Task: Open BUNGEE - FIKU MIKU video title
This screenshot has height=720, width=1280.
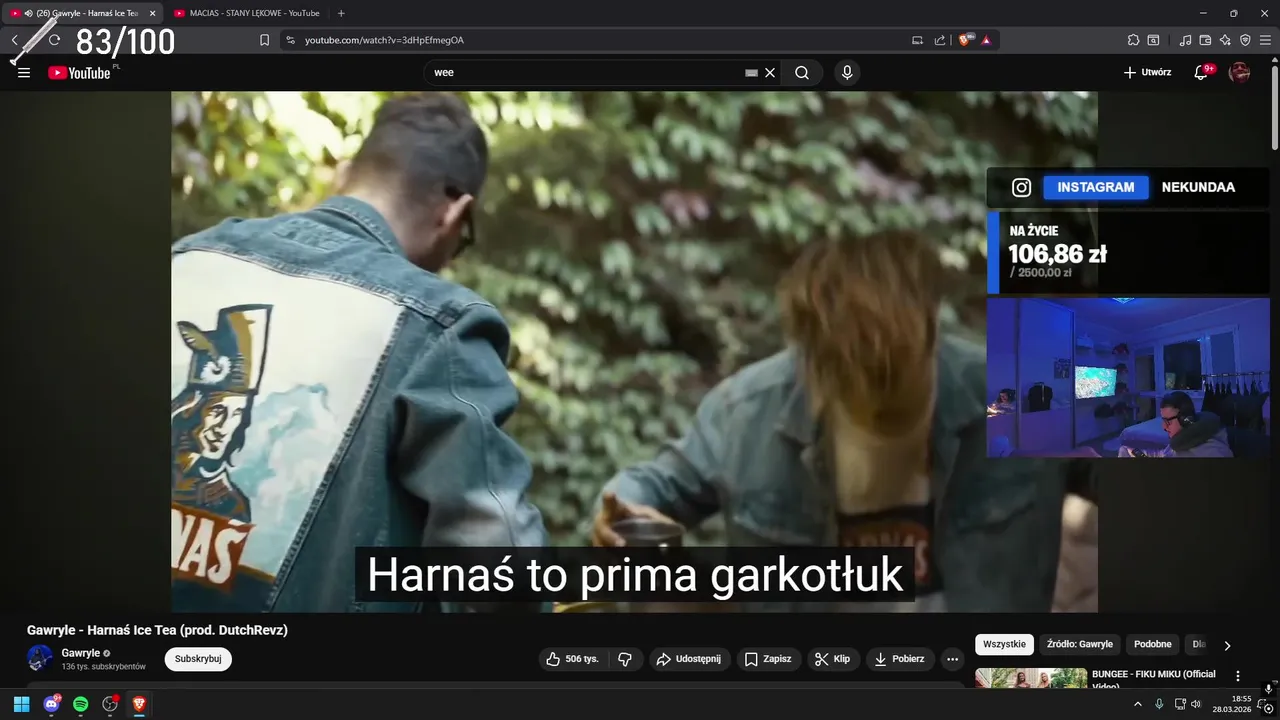Action: 1153,678
